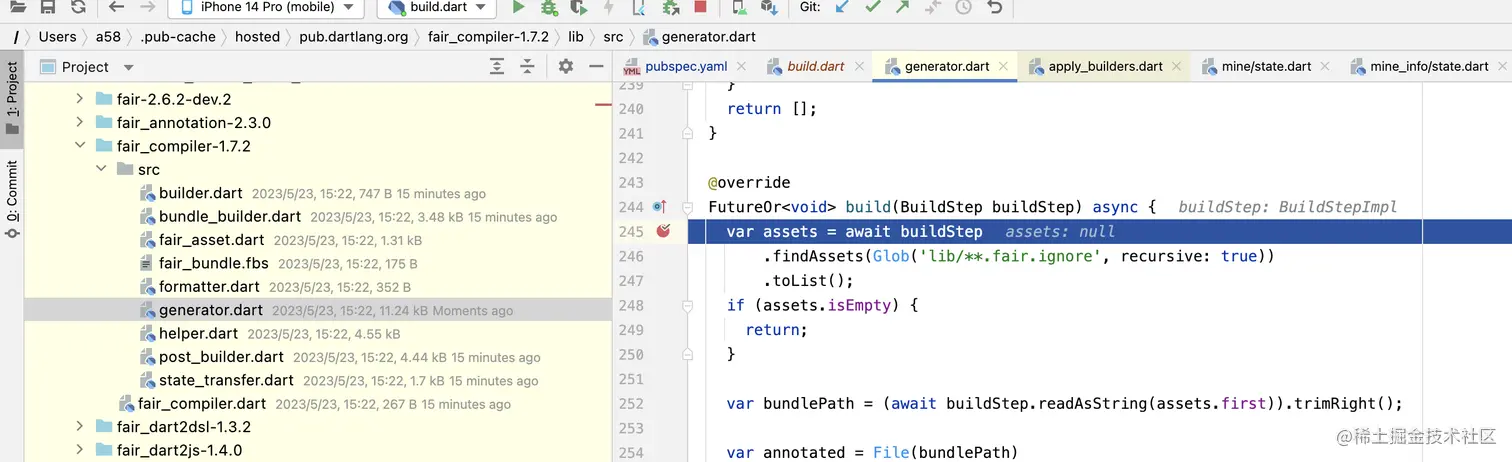Run the build.dart configuration (green play)

click(518, 7)
